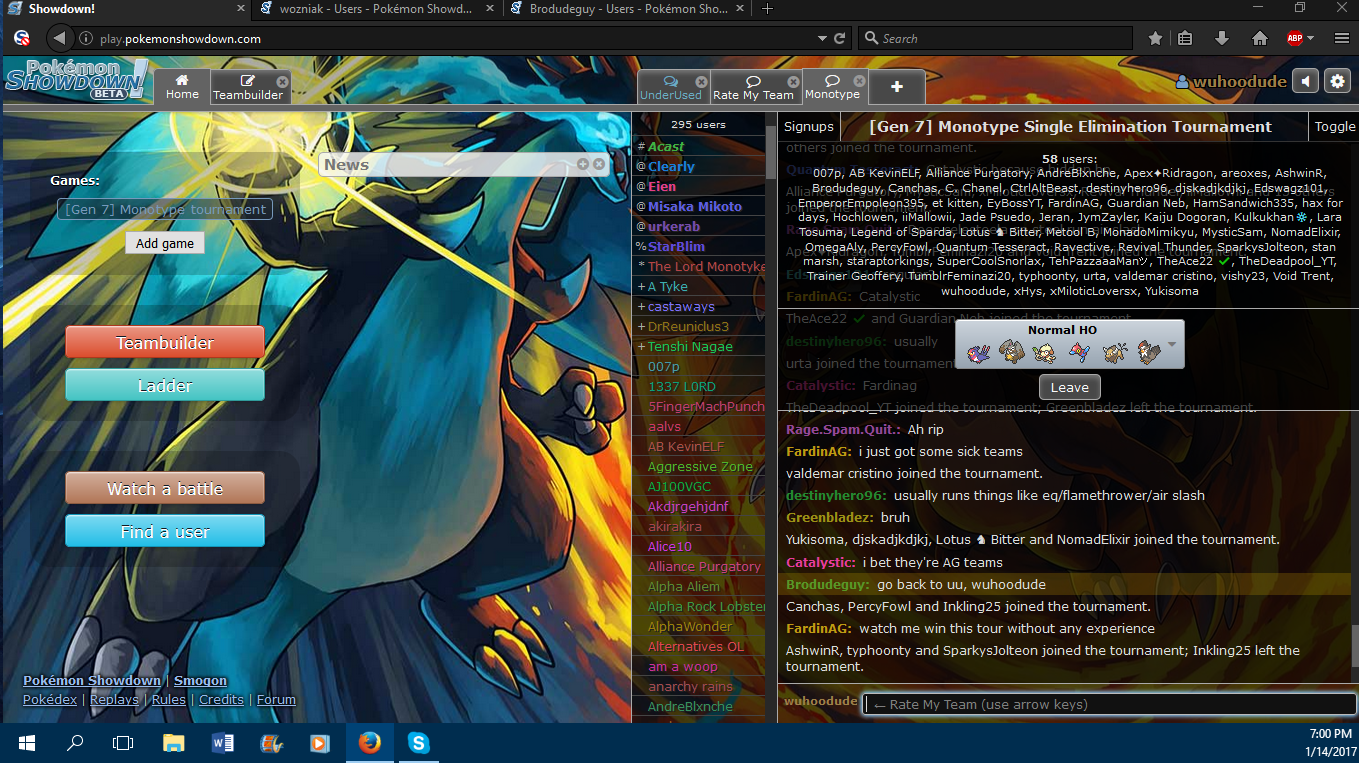Open the red Teambuilder button

point(165,342)
